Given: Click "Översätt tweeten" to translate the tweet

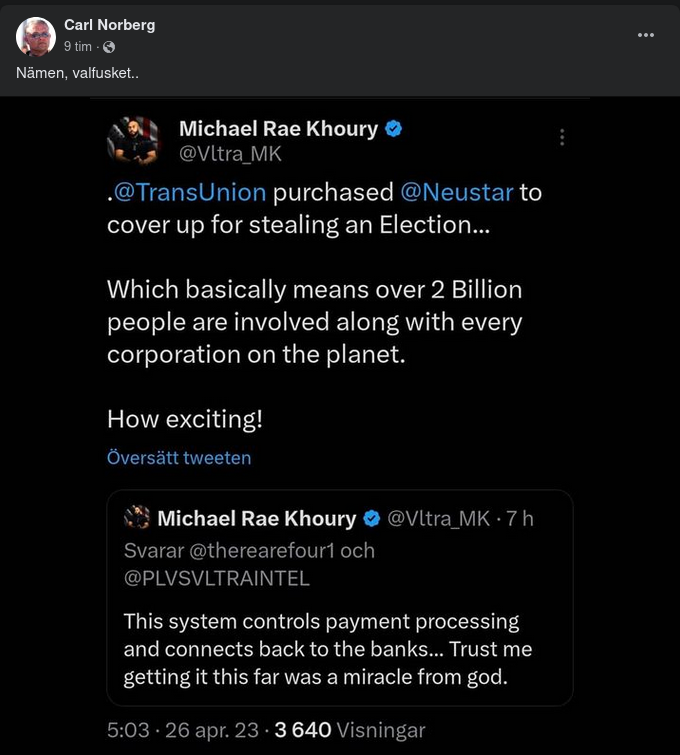Looking at the screenshot, I should [179, 458].
